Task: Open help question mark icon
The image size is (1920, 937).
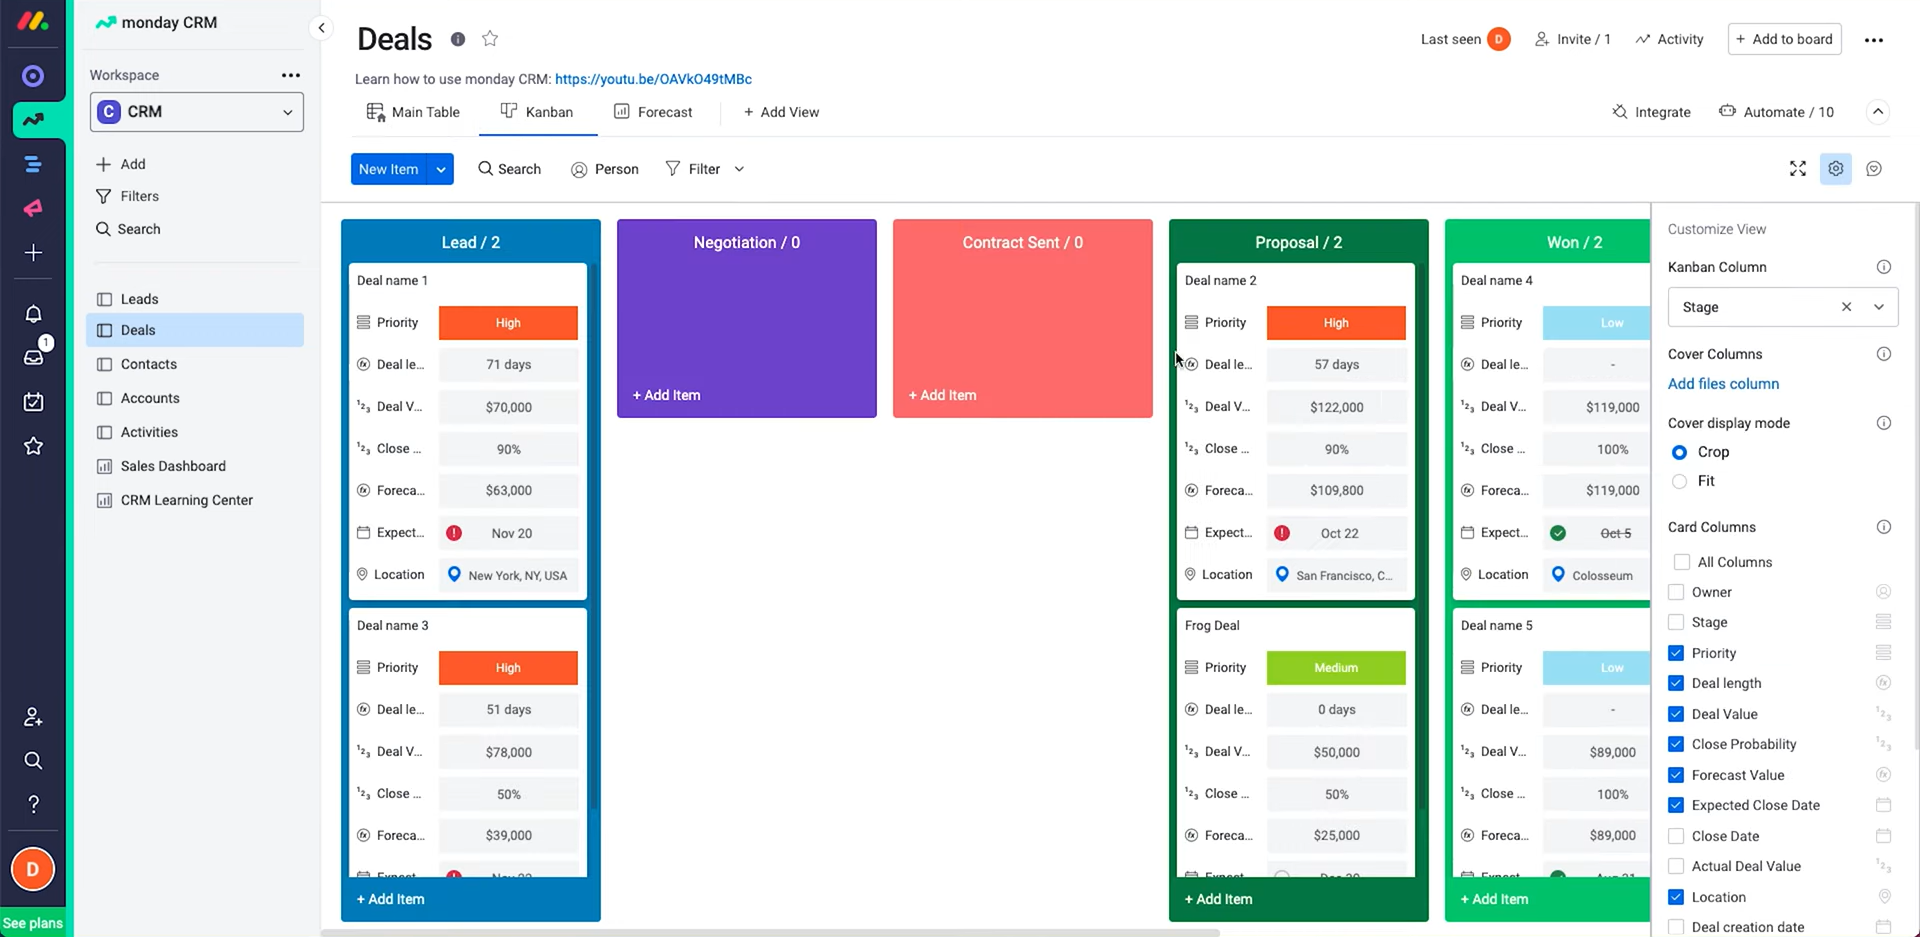Action: 33,804
